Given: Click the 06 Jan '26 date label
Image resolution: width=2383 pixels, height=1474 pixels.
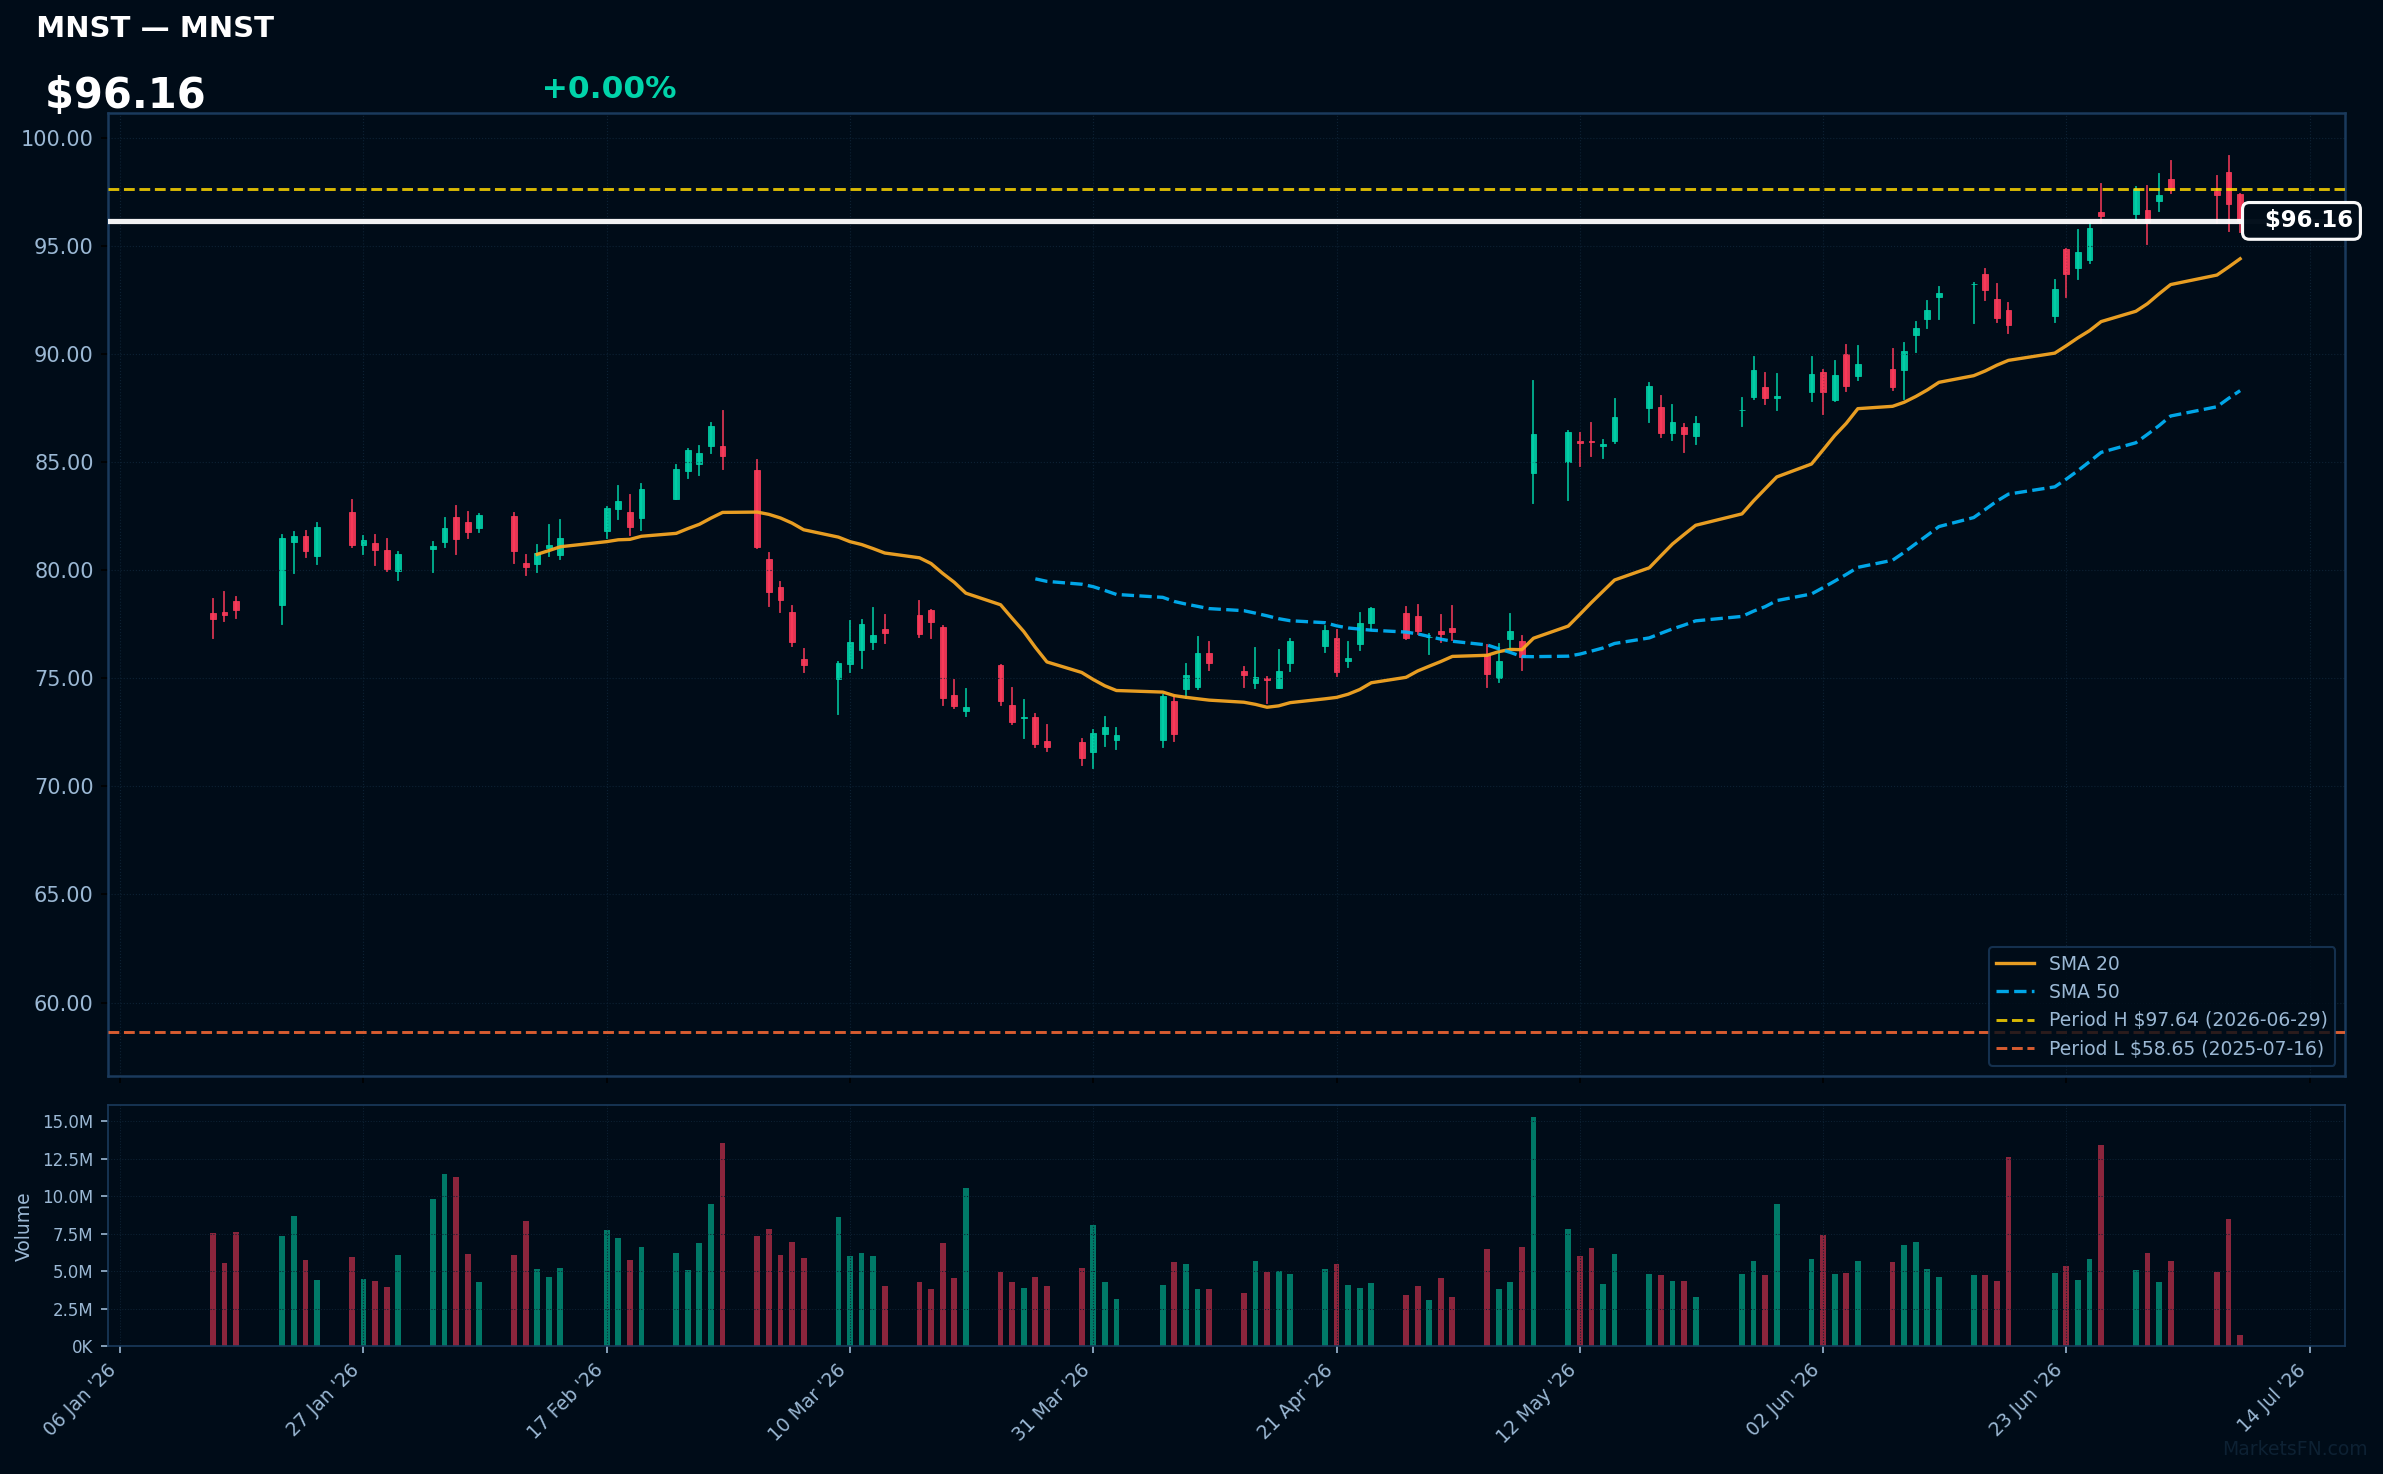Looking at the screenshot, I should click(80, 1400).
